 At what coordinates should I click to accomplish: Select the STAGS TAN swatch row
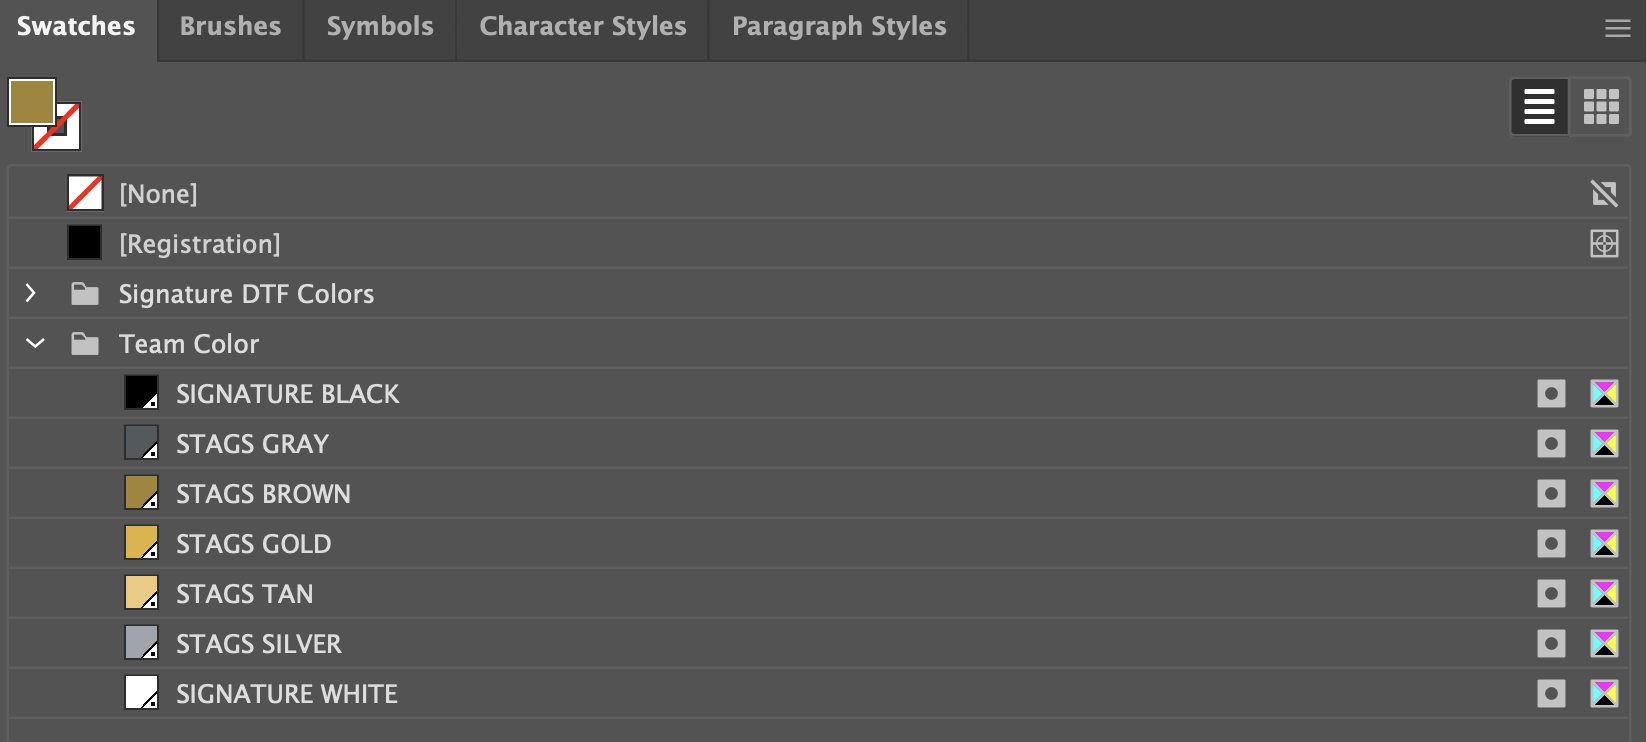pyautogui.click(x=244, y=594)
